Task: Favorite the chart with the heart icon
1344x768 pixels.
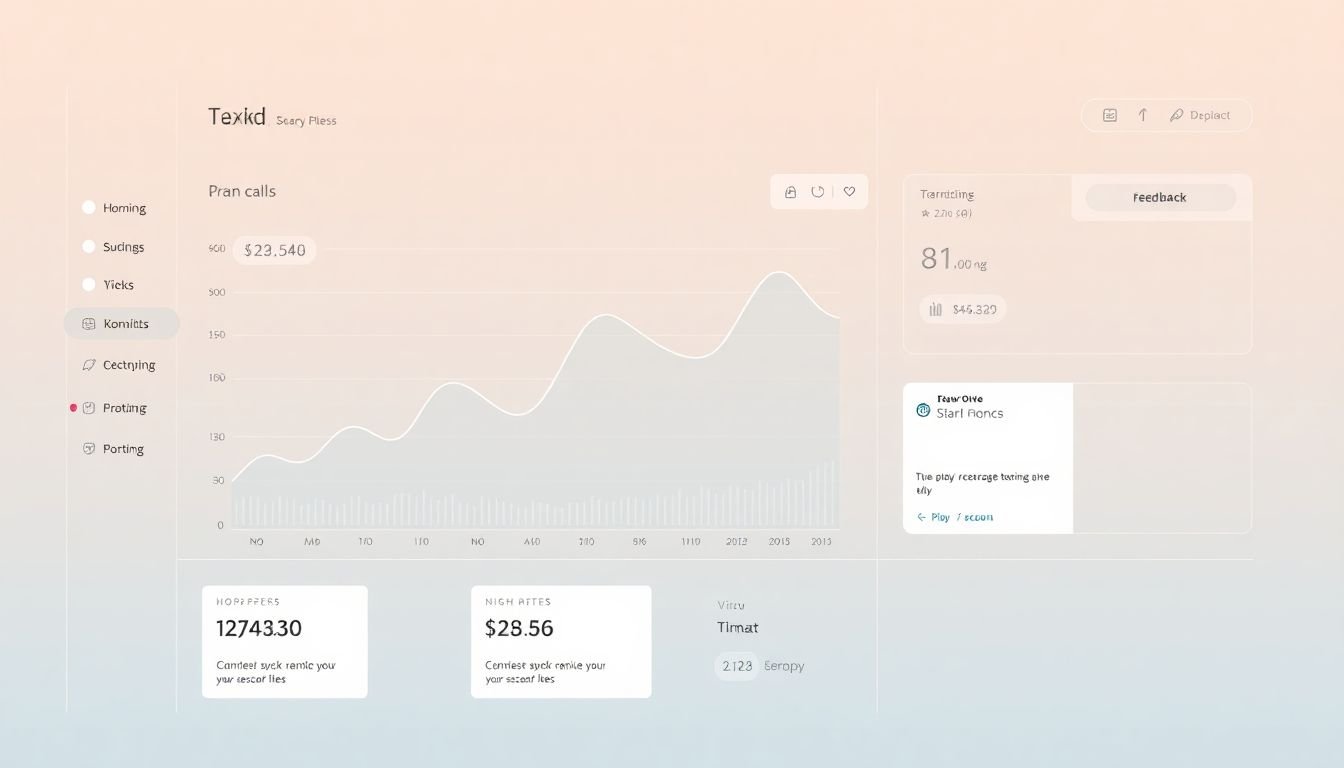Action: (x=849, y=192)
